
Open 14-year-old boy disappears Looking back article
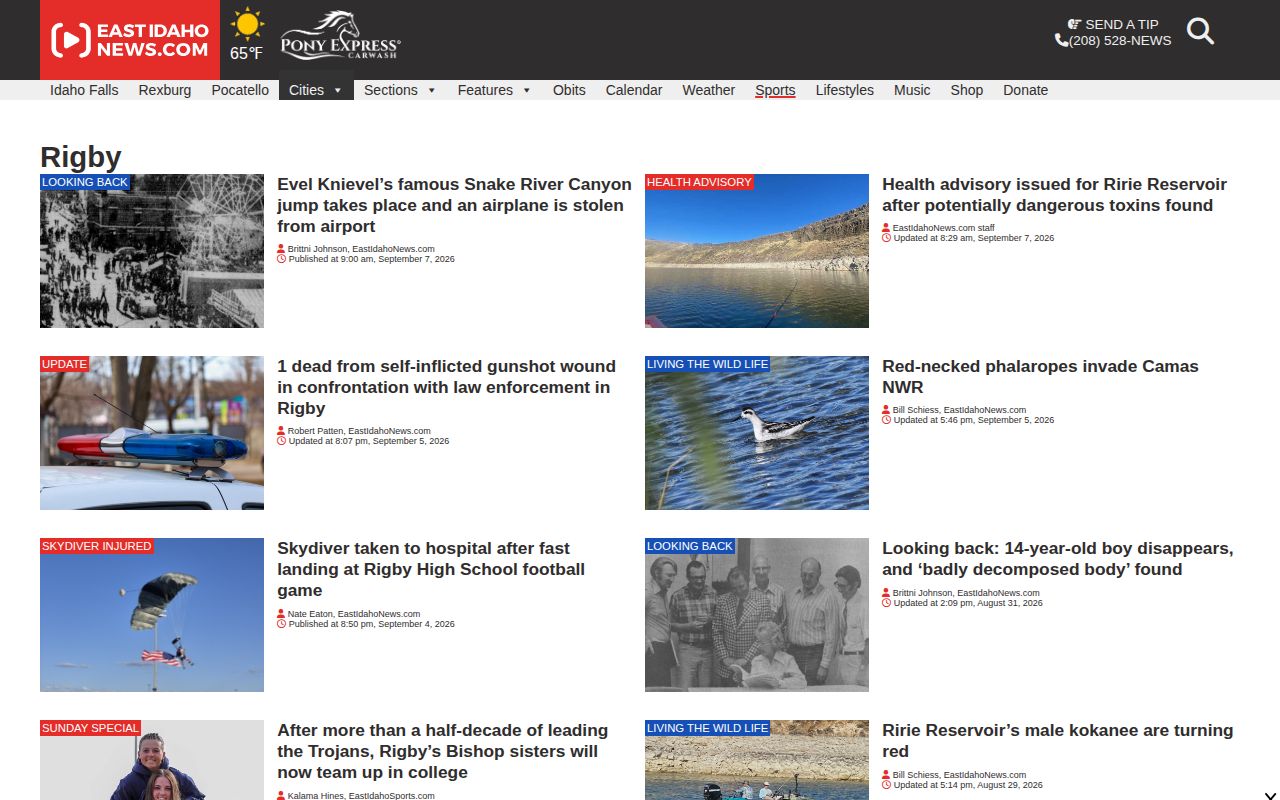point(1057,559)
